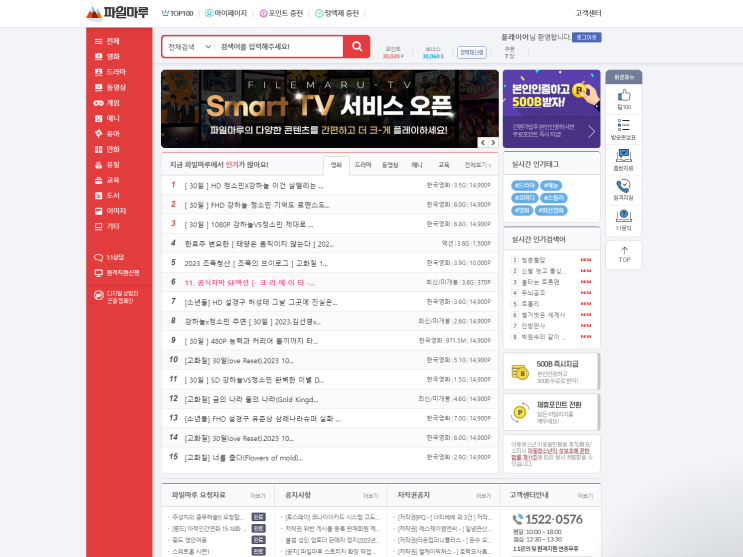
Task: Click the #스릴러 popular tag
Action: pos(553,198)
